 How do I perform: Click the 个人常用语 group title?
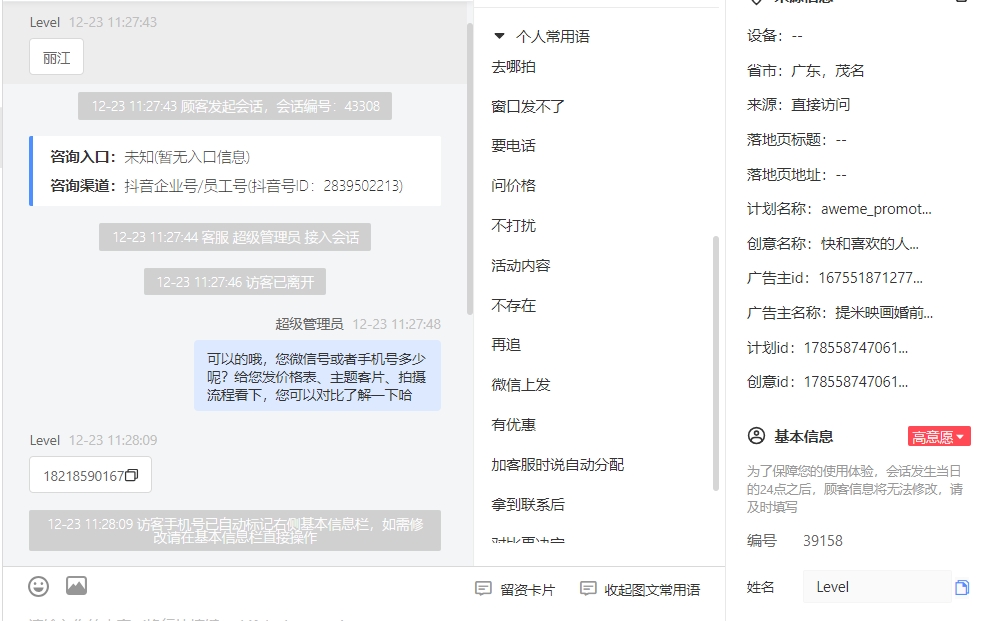click(553, 37)
